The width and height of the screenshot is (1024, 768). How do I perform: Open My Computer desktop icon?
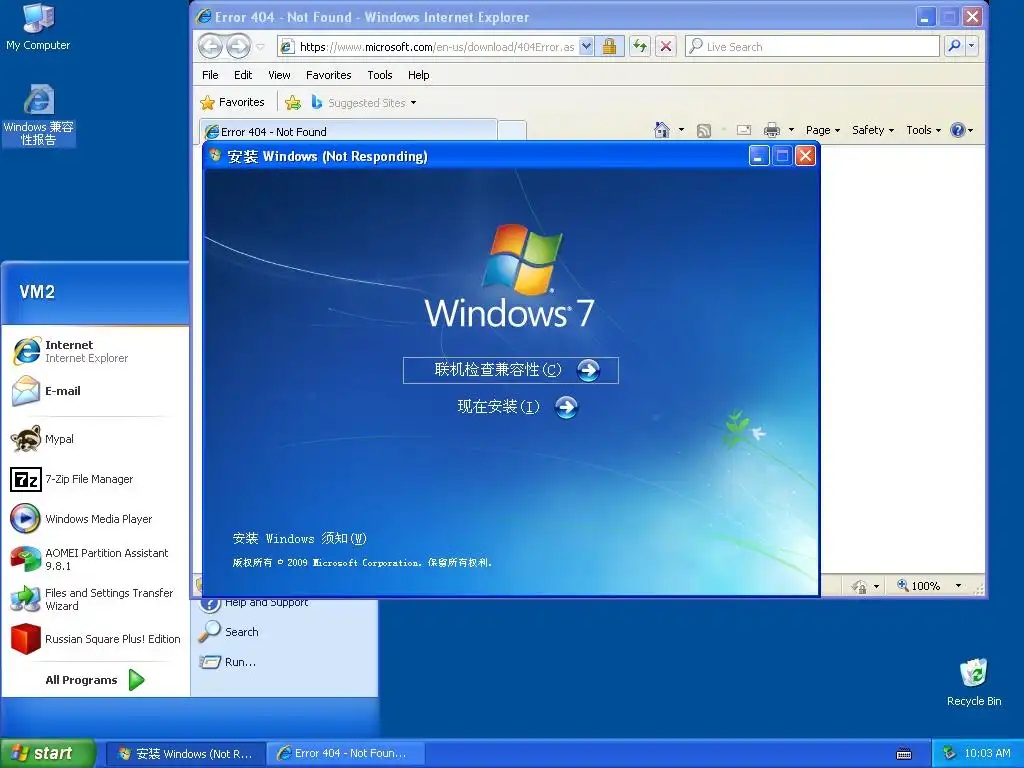[x=38, y=27]
